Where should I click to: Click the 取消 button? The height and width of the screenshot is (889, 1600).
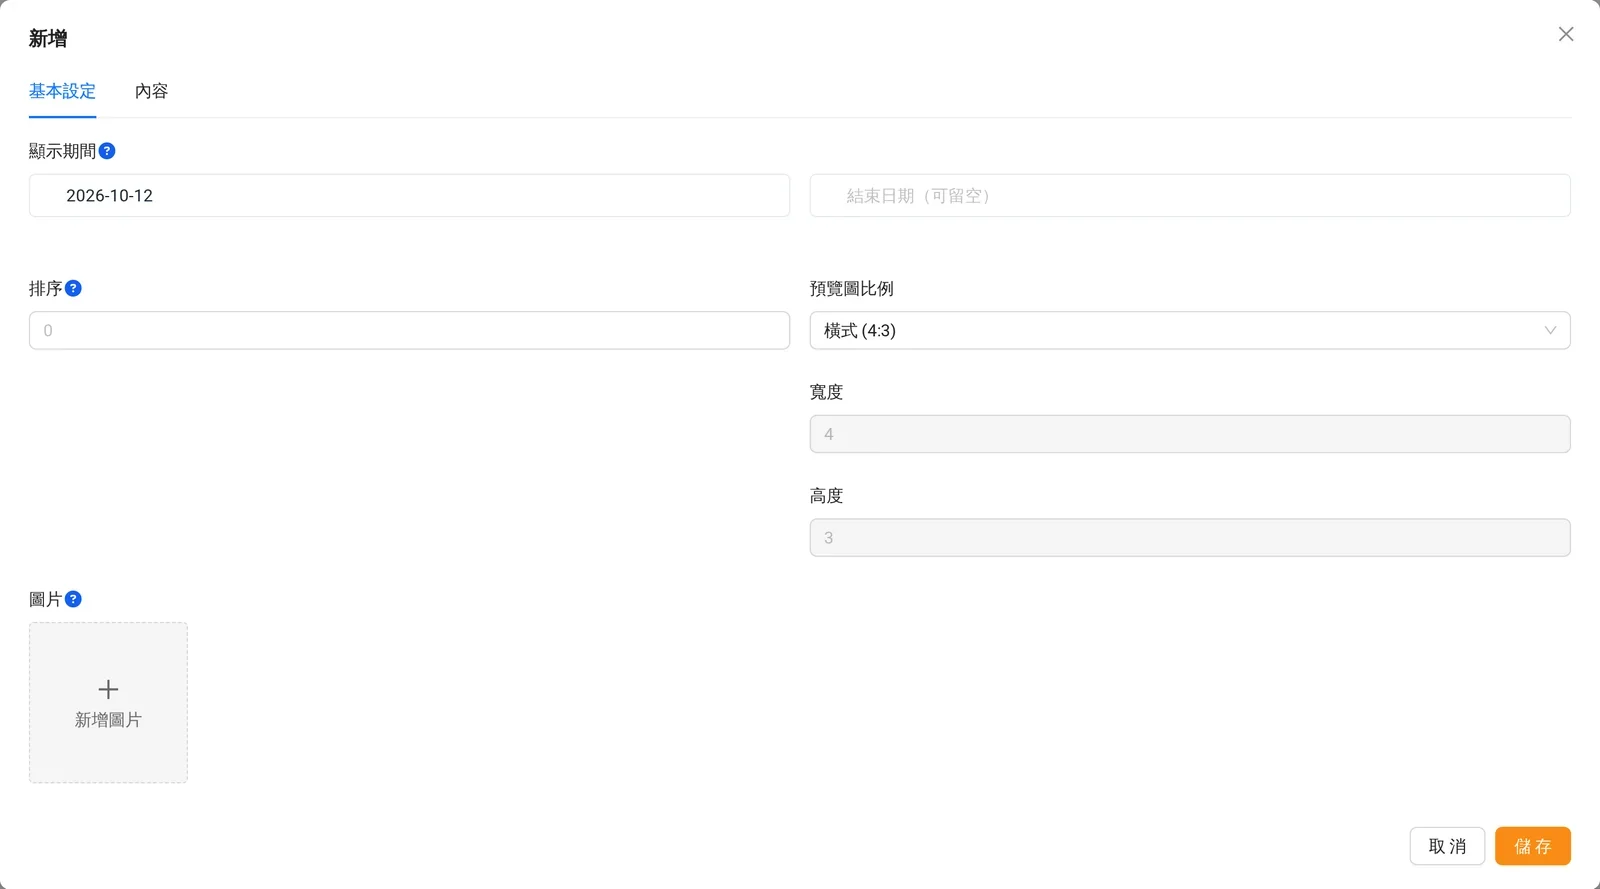point(1447,846)
